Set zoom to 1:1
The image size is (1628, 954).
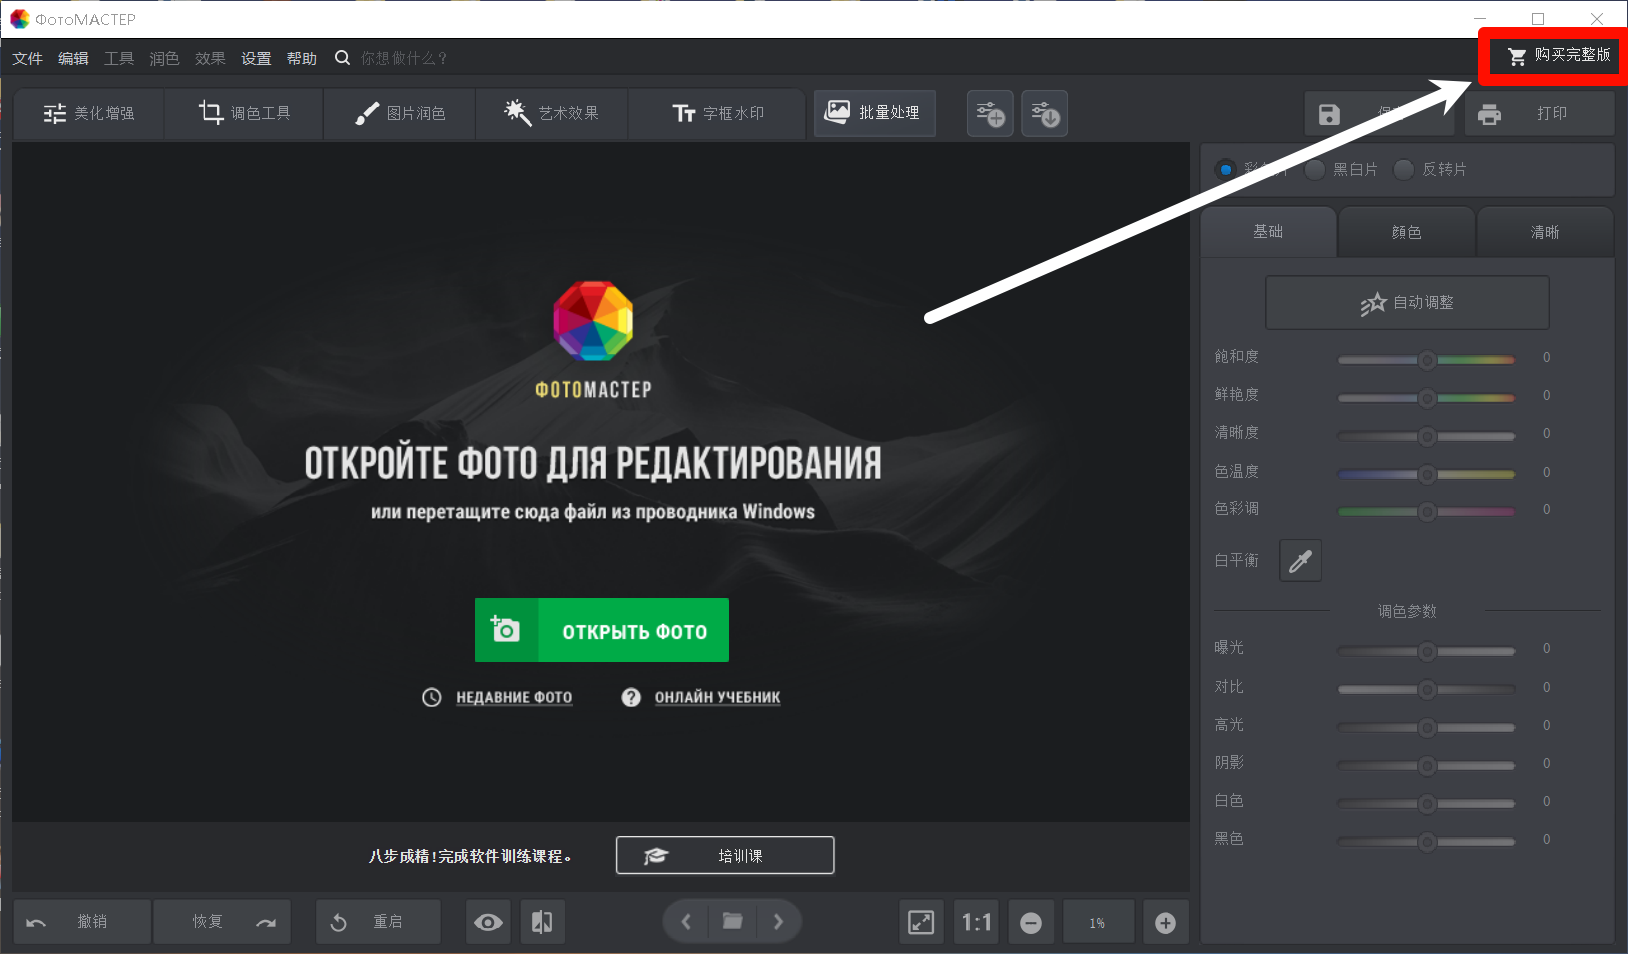(x=976, y=922)
